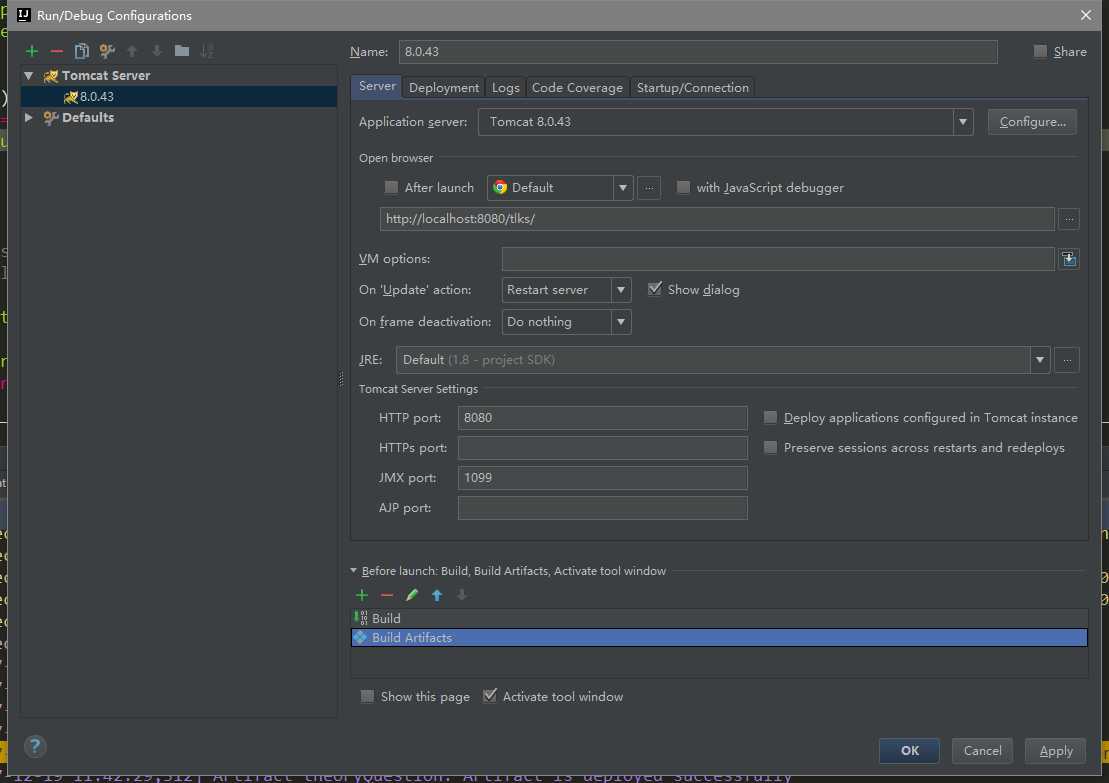Click the Chrome browser icon

coord(500,187)
